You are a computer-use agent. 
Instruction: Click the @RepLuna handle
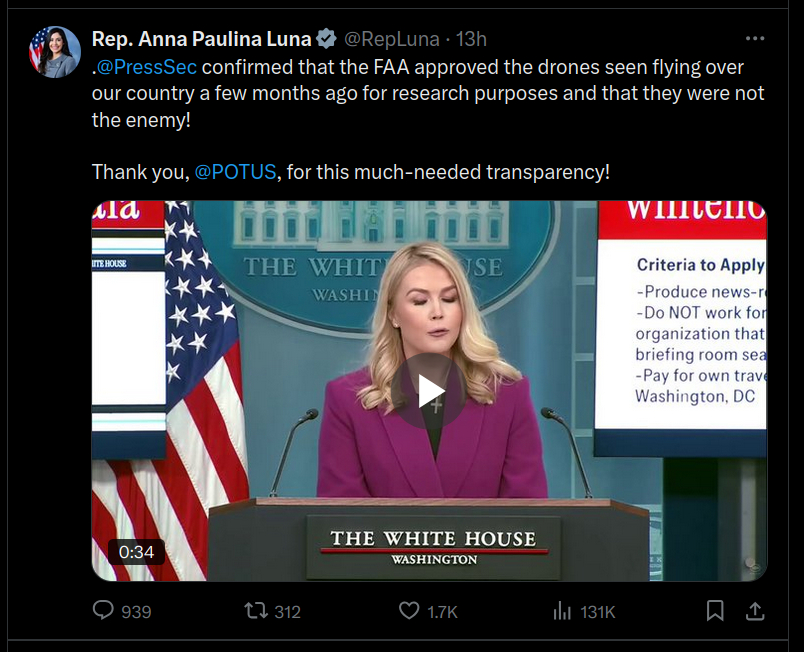(392, 39)
